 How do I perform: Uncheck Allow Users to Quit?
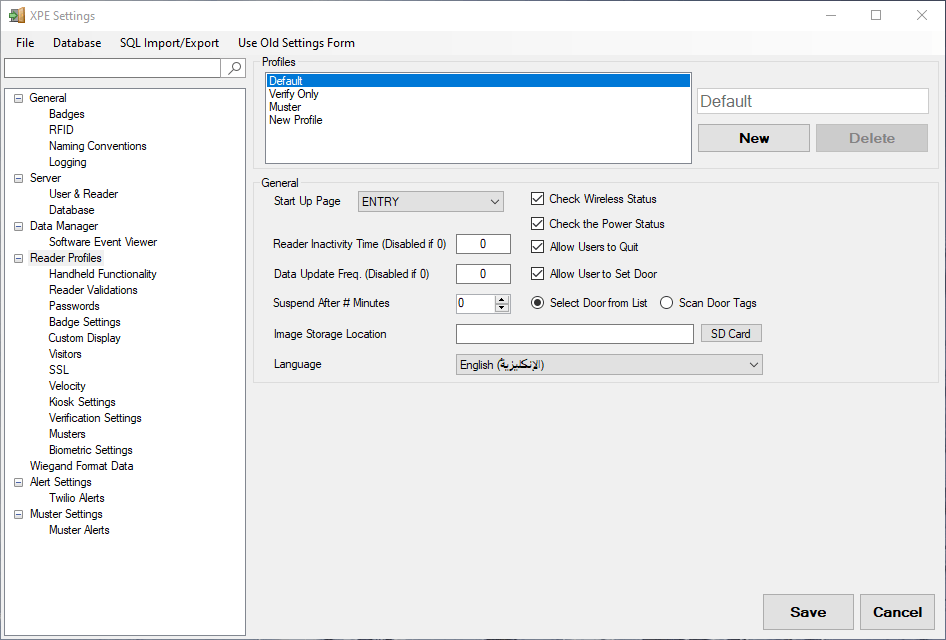(x=537, y=247)
